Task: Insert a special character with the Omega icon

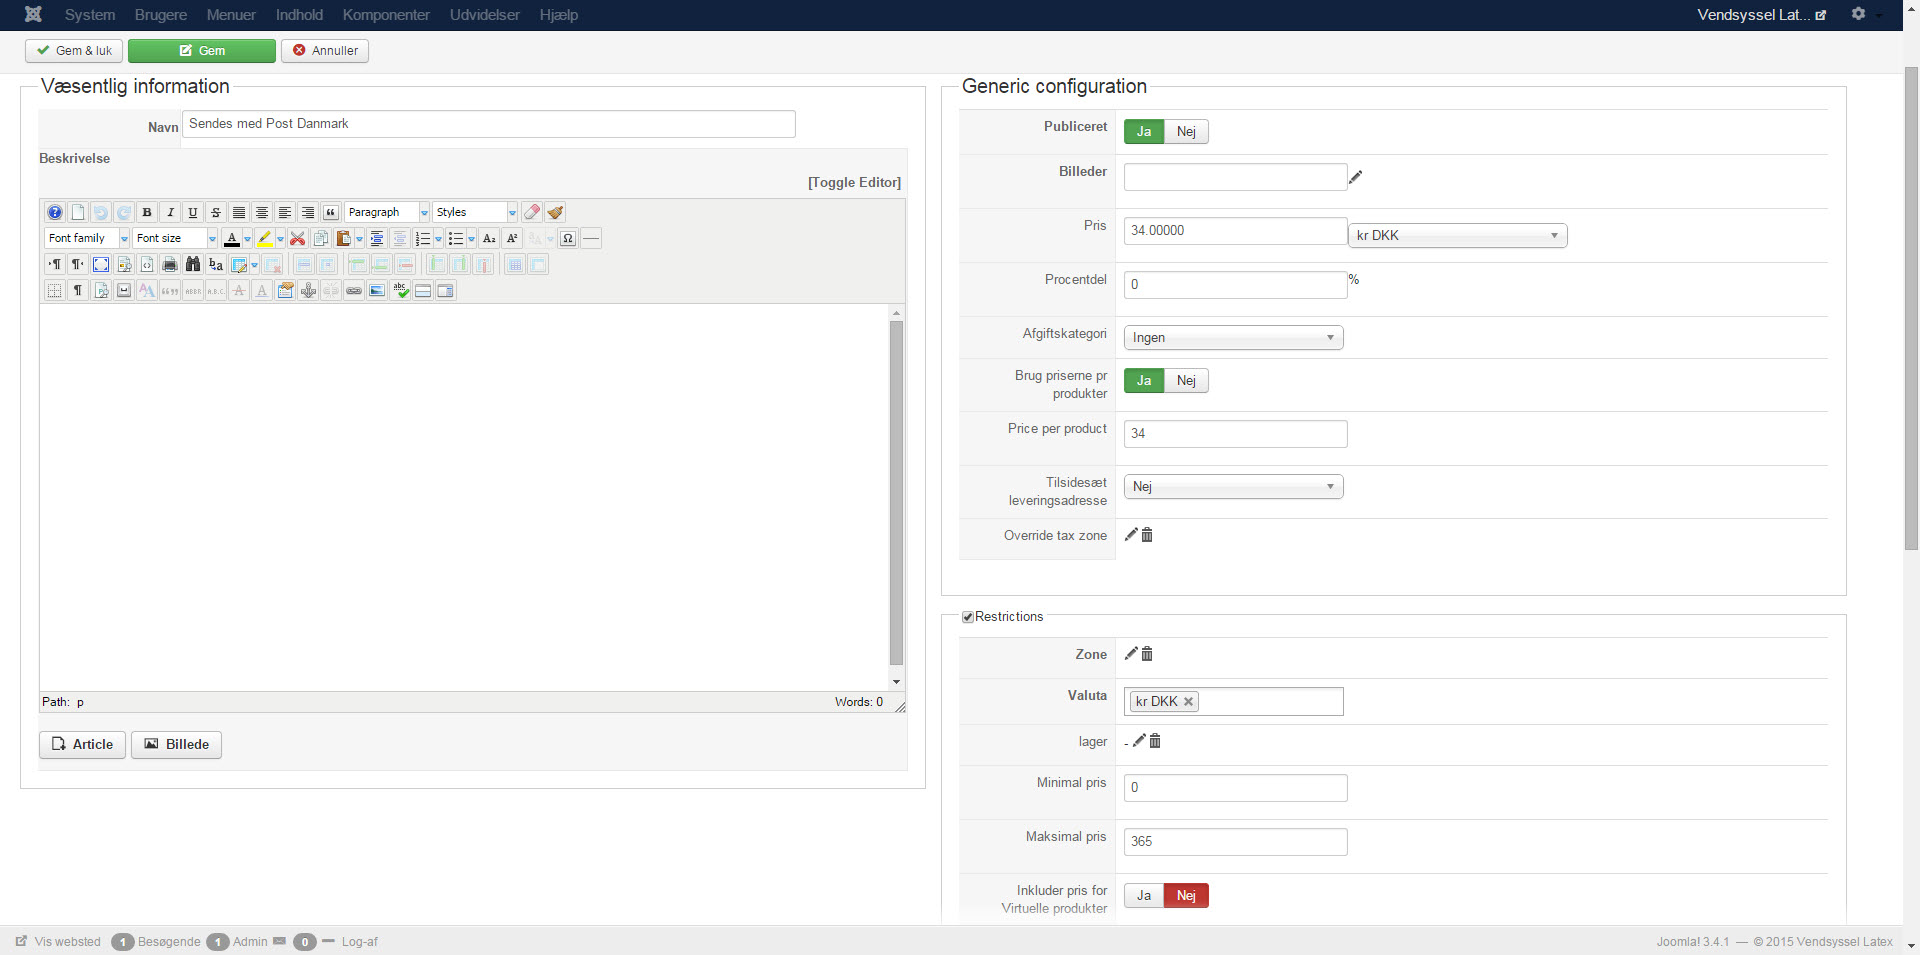Action: pyautogui.click(x=568, y=238)
